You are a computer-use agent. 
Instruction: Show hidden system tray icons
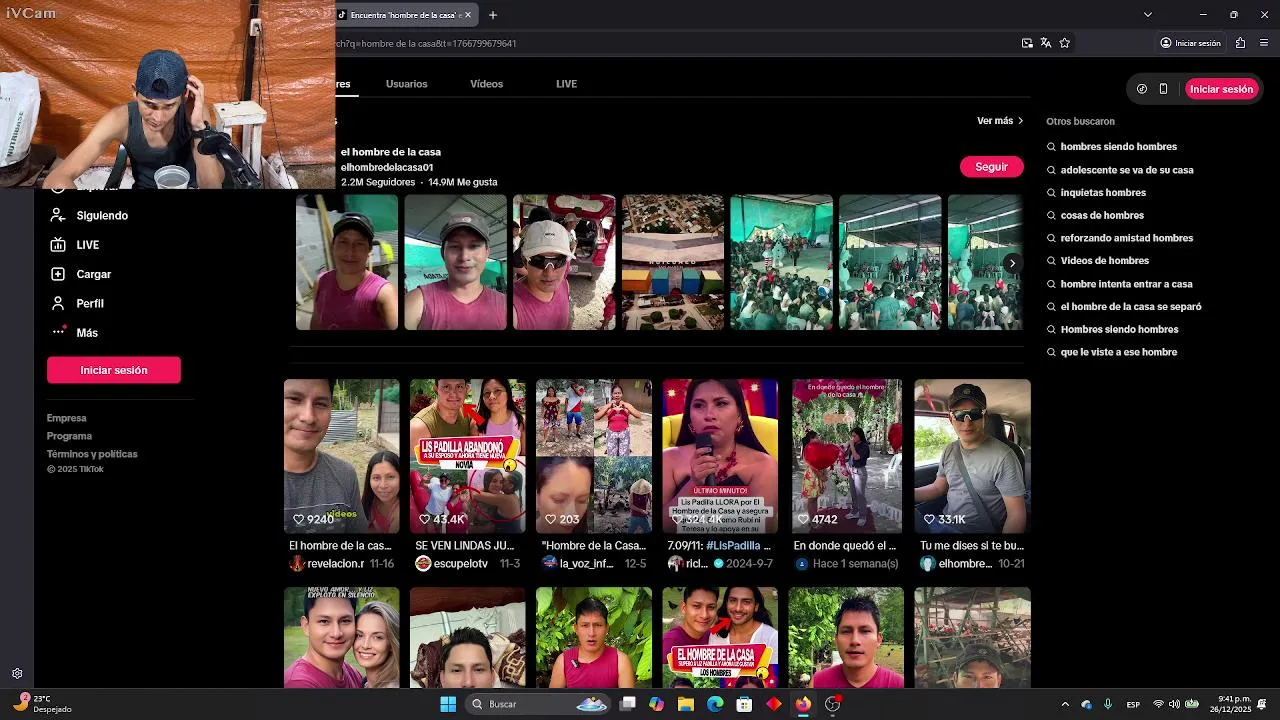(1065, 704)
